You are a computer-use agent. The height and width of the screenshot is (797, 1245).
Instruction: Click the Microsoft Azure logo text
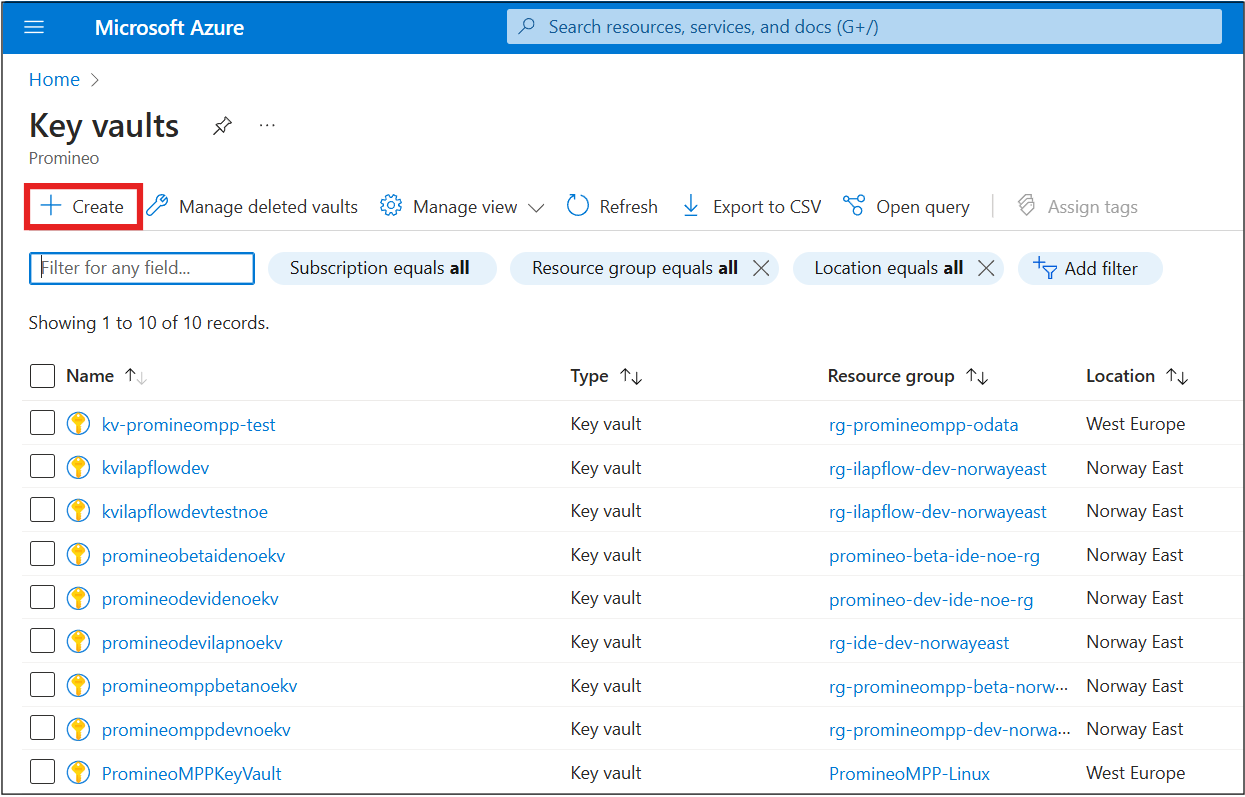coord(169,27)
